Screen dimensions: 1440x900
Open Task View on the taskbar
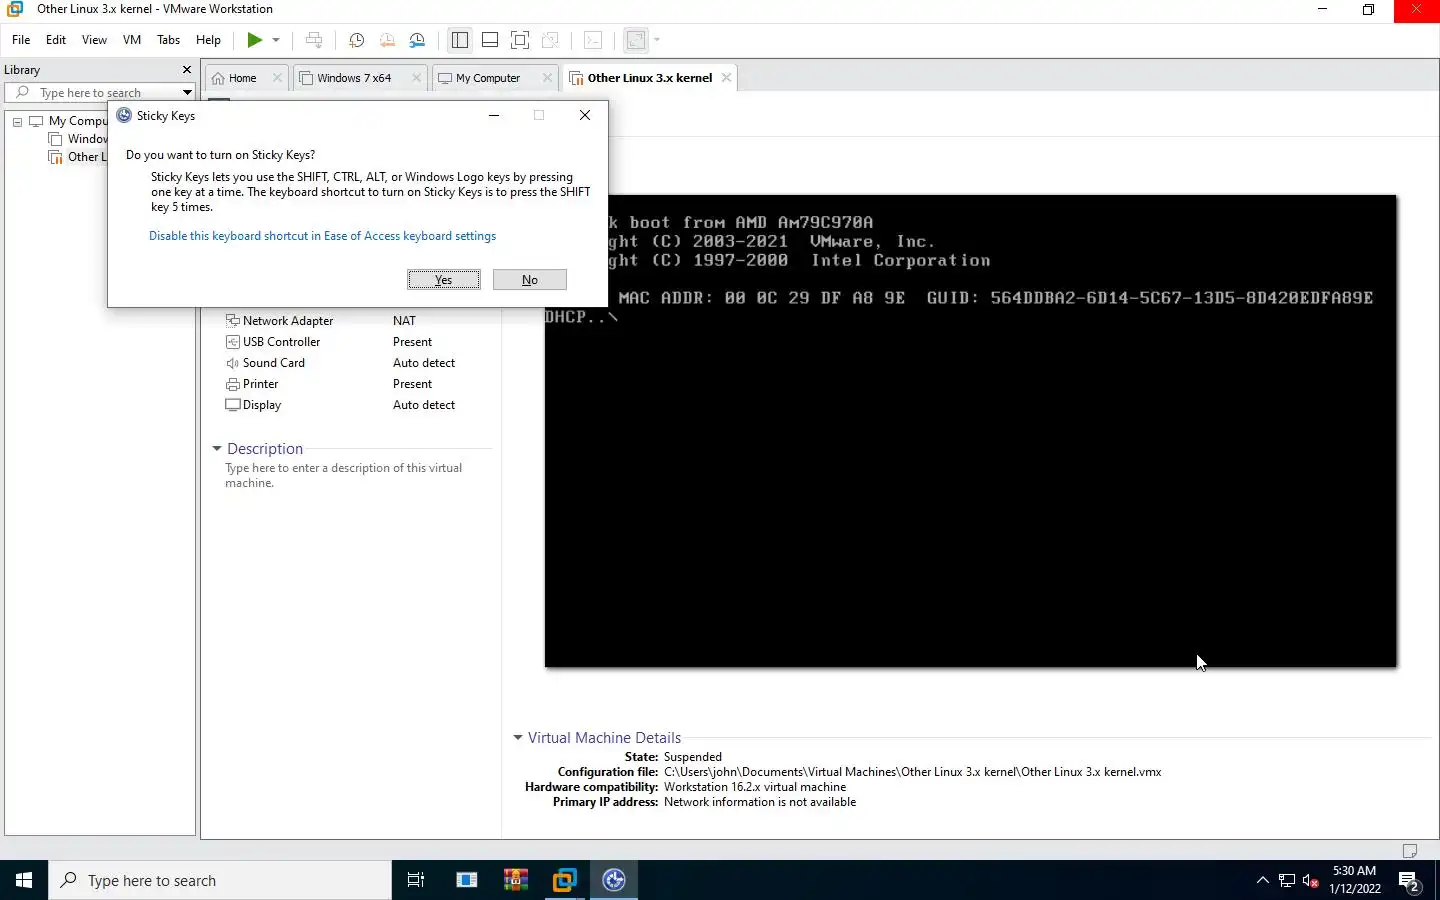(416, 880)
